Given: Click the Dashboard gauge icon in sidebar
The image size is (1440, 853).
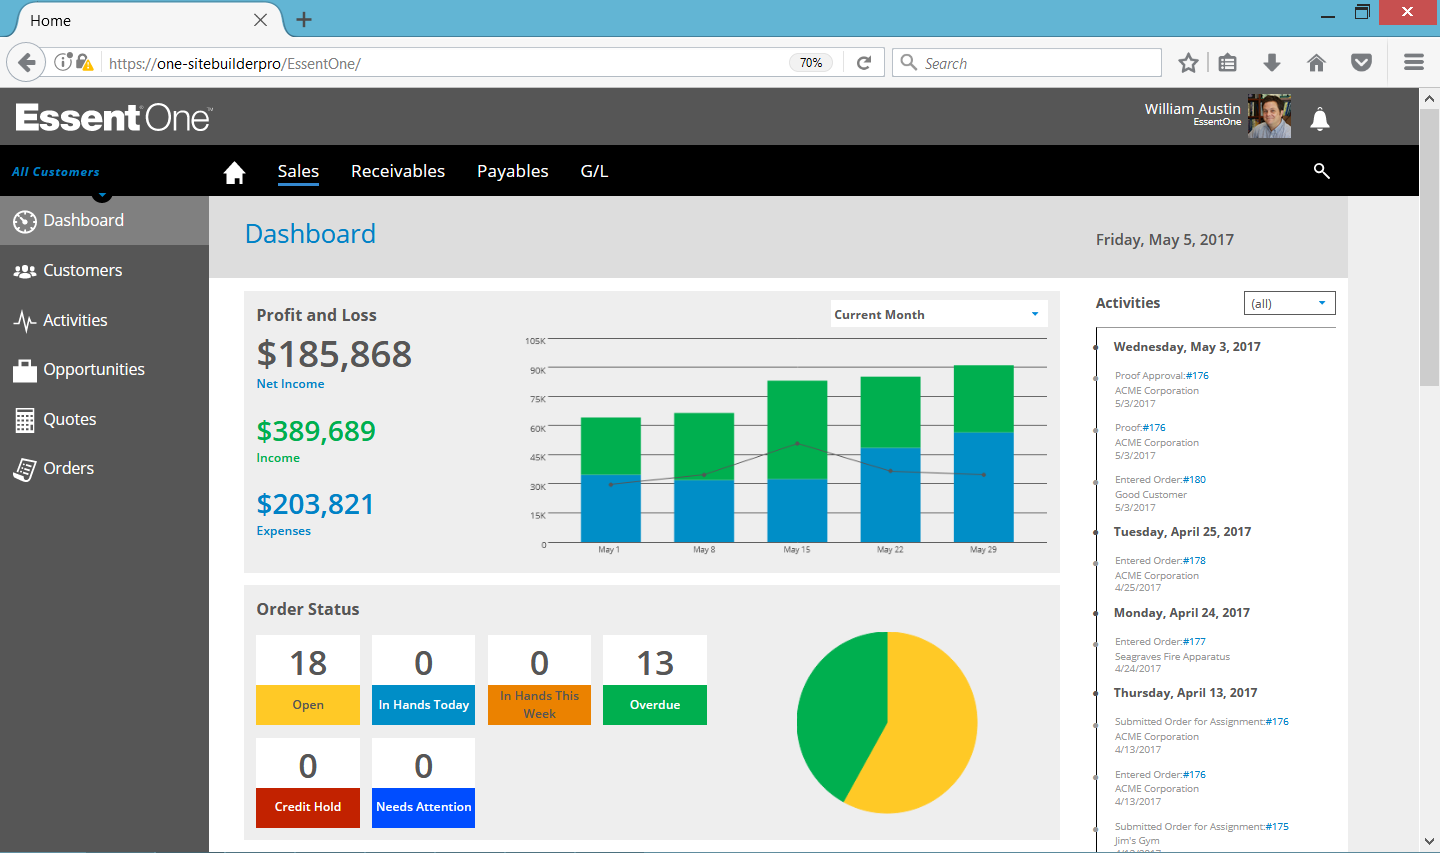Looking at the screenshot, I should 25,221.
